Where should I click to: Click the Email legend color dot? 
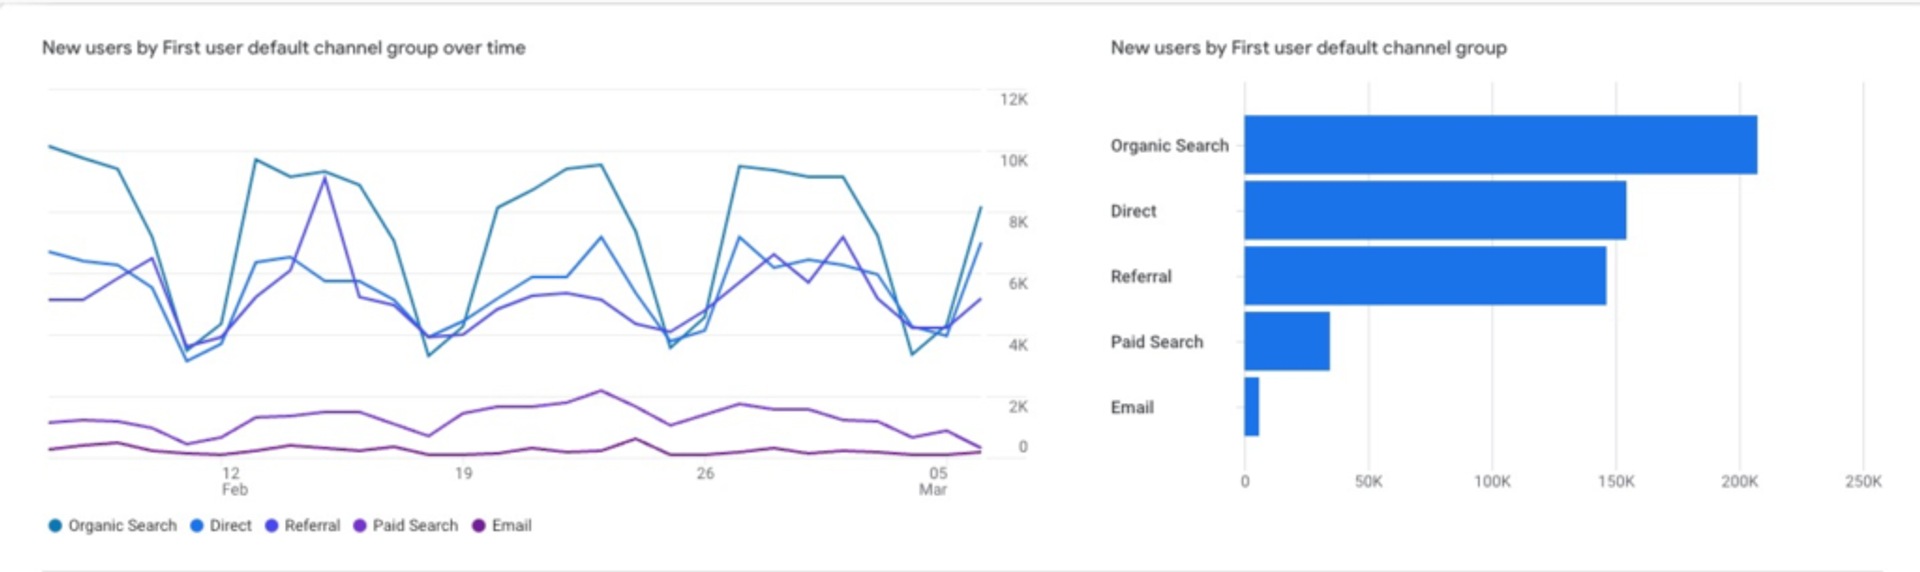[479, 526]
